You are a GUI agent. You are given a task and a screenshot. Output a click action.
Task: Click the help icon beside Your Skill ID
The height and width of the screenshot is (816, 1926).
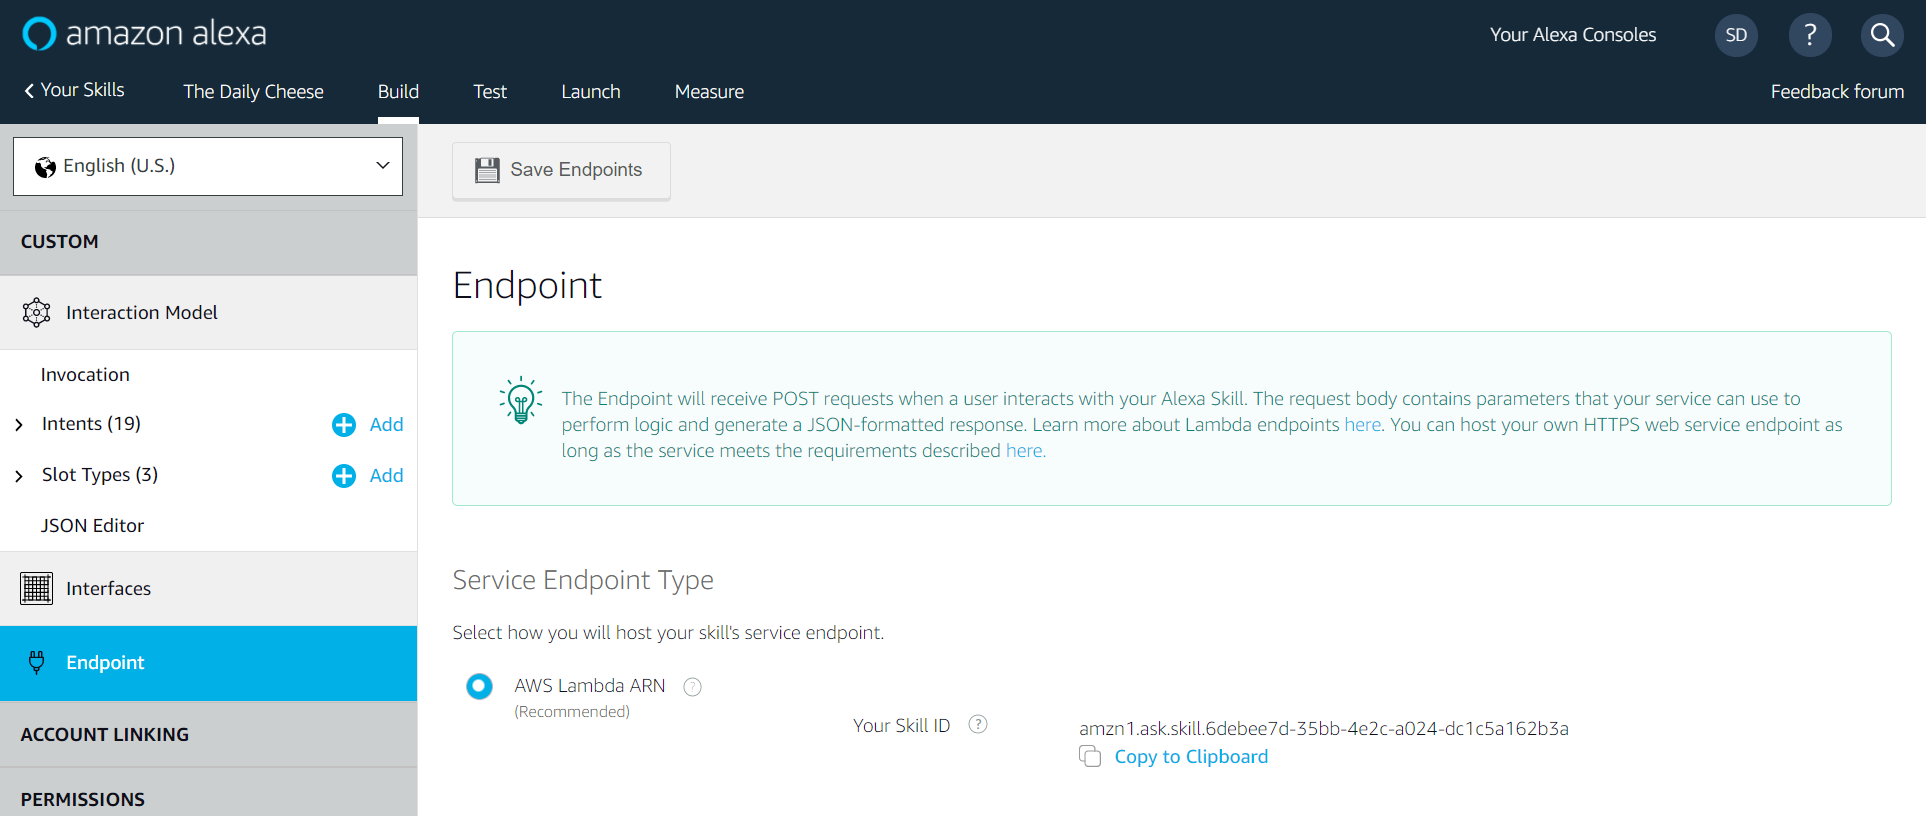(978, 725)
